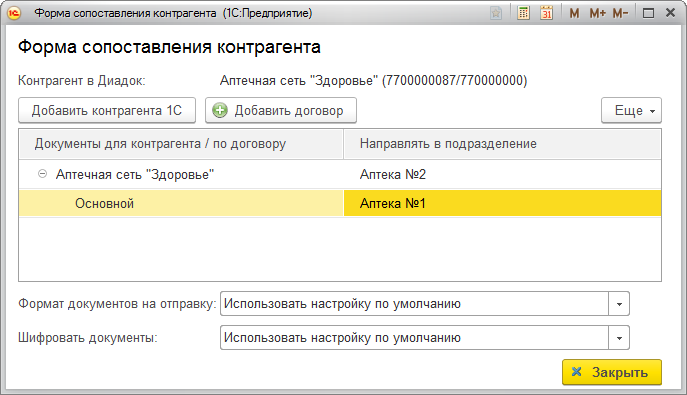Image resolution: width=687 pixels, height=395 pixels.
Task: Click the M memory button
Action: tap(574, 14)
